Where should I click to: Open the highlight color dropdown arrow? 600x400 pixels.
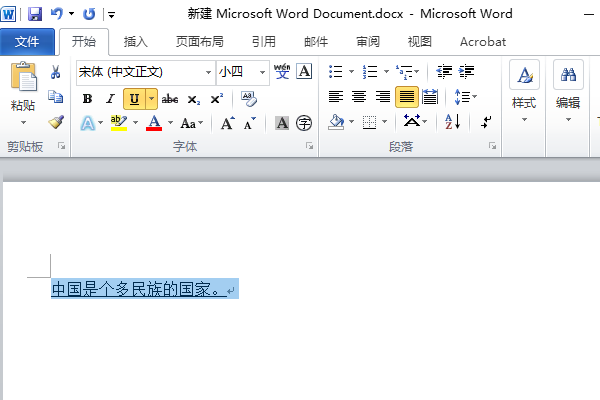pos(135,123)
